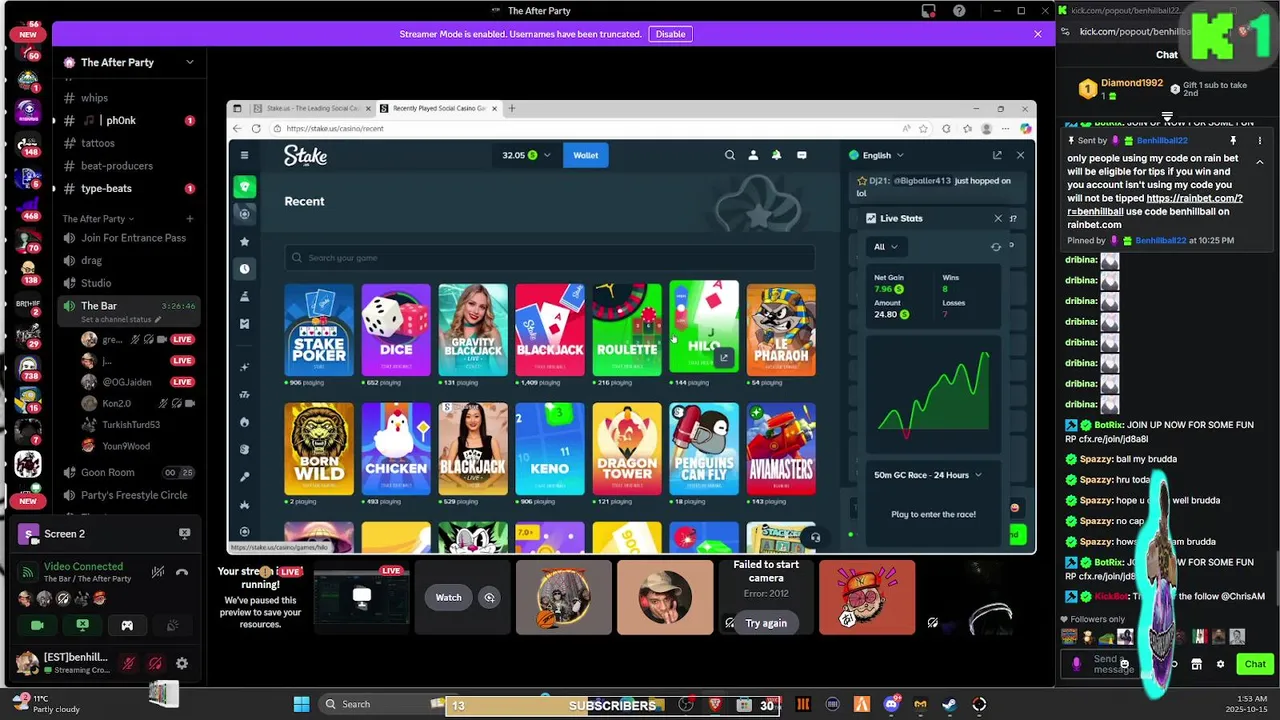
Task: Open the Stake notifications bell icon
Action: (777, 155)
